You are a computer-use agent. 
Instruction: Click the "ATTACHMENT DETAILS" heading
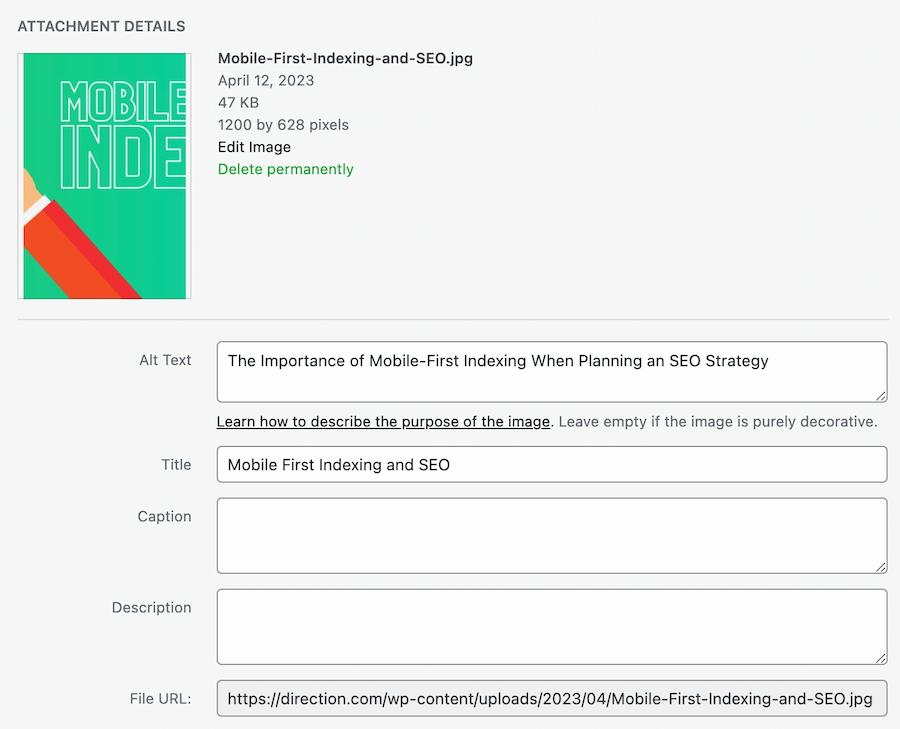[x=101, y=26]
